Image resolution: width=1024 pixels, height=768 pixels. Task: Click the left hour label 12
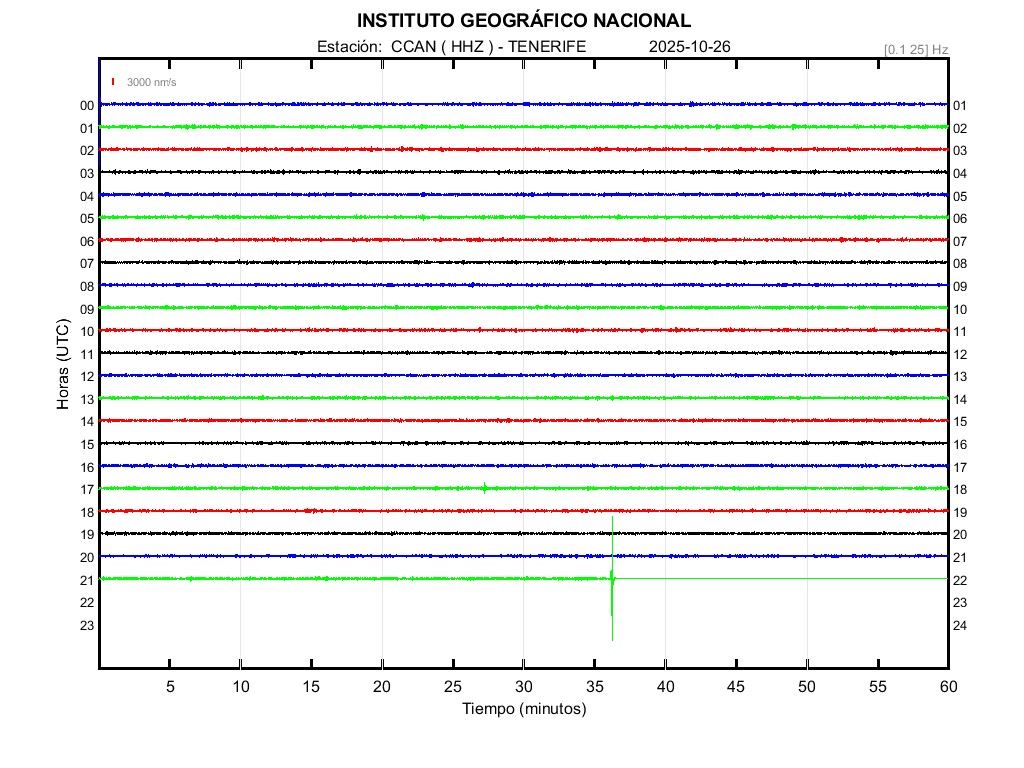pyautogui.click(x=87, y=377)
